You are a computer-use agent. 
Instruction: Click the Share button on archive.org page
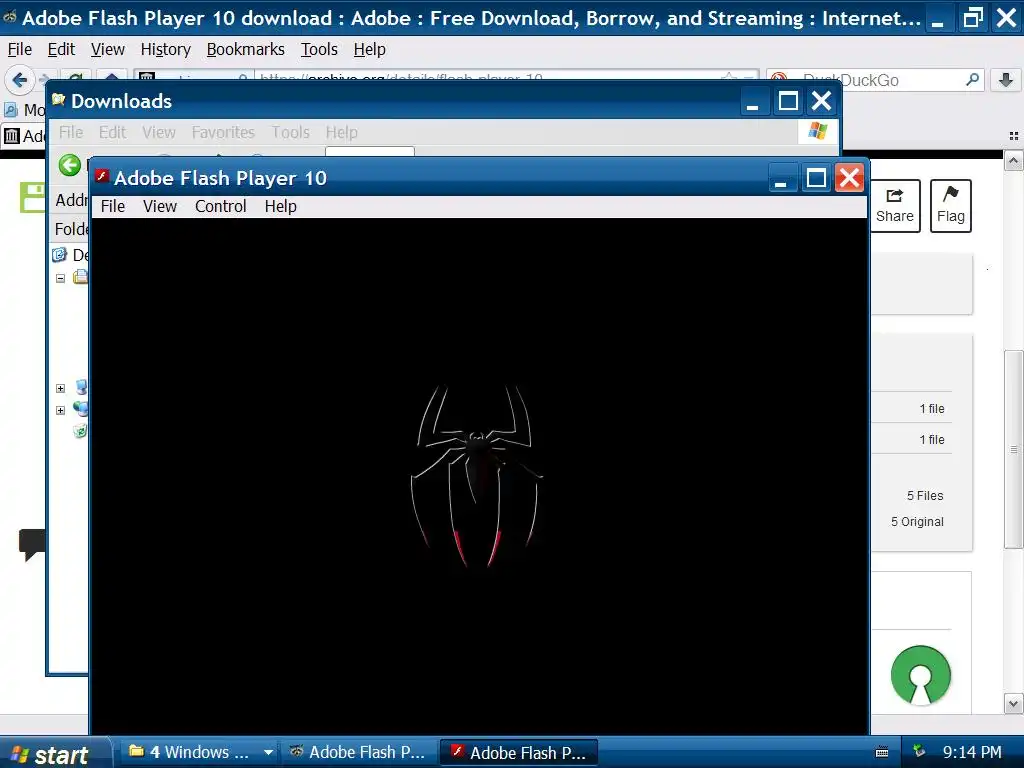894,206
